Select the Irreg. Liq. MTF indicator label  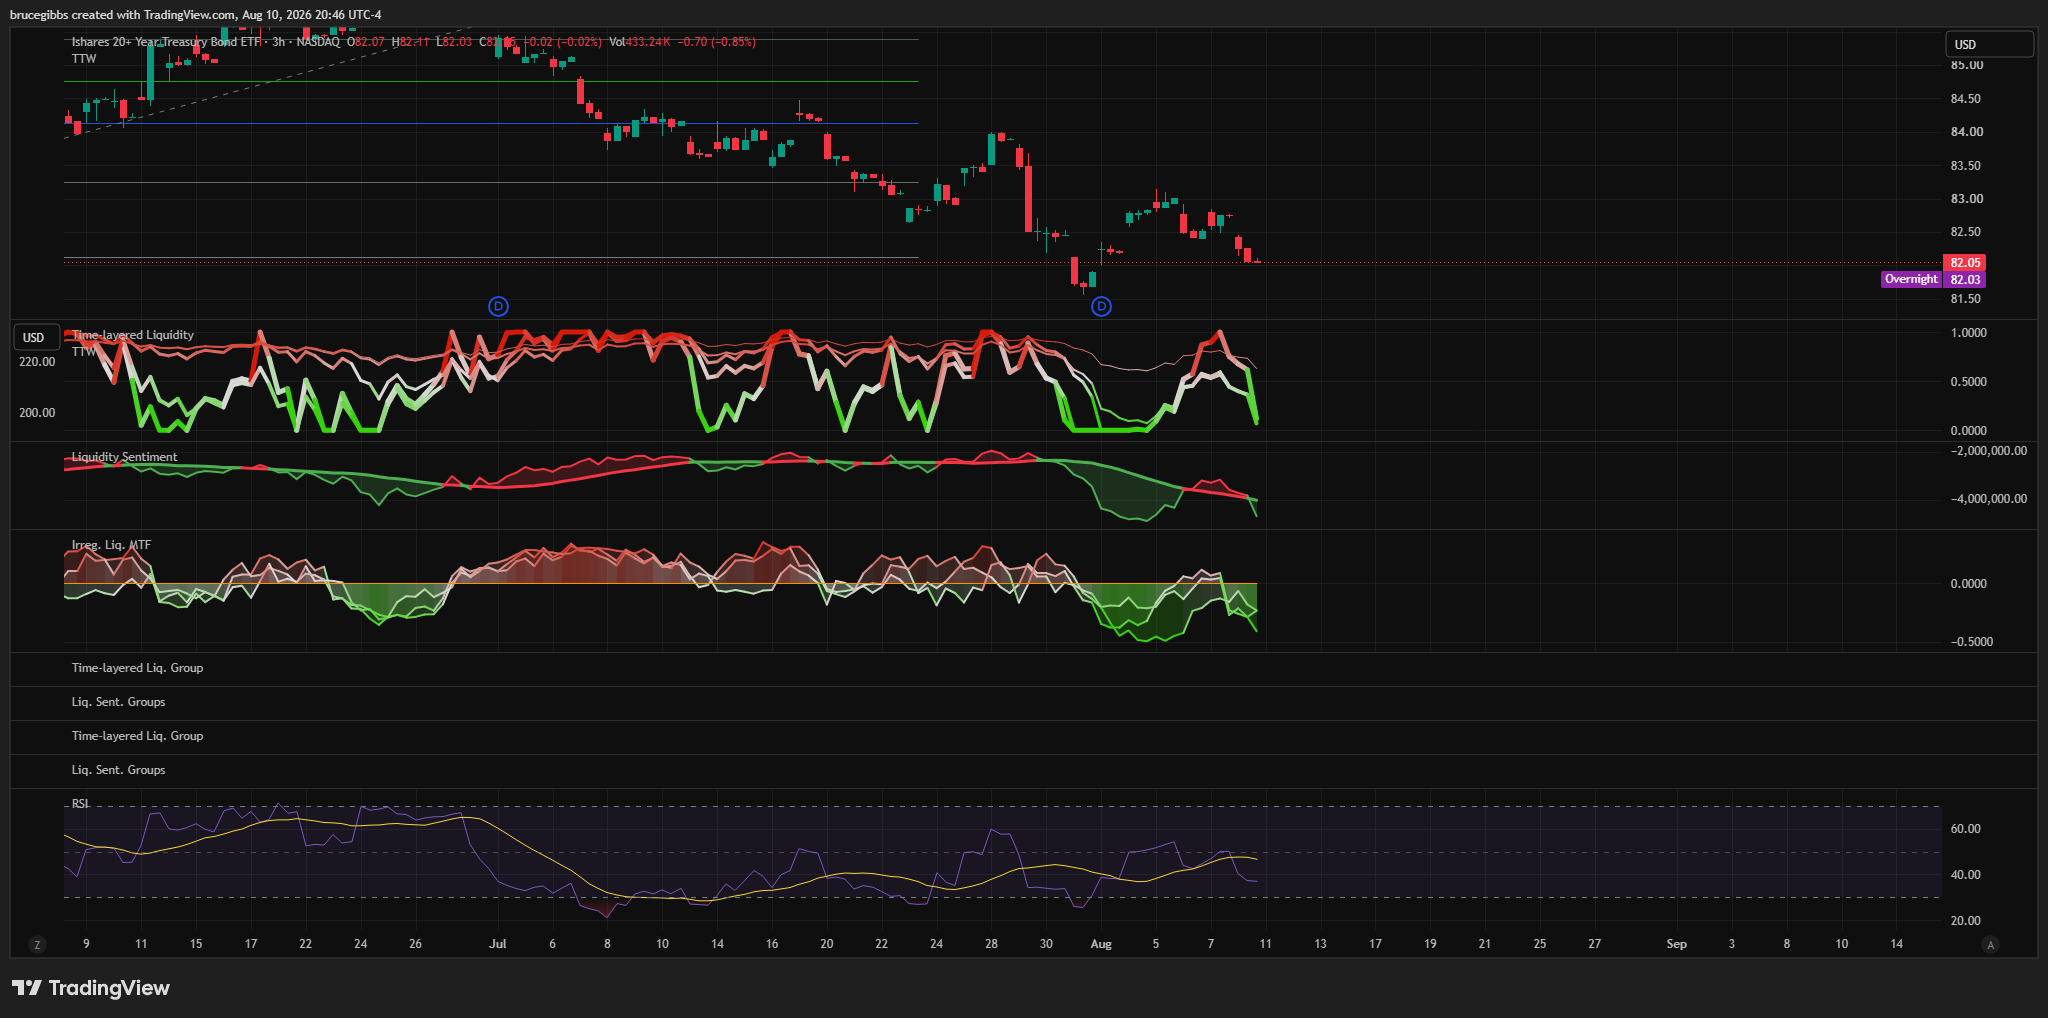pos(112,545)
